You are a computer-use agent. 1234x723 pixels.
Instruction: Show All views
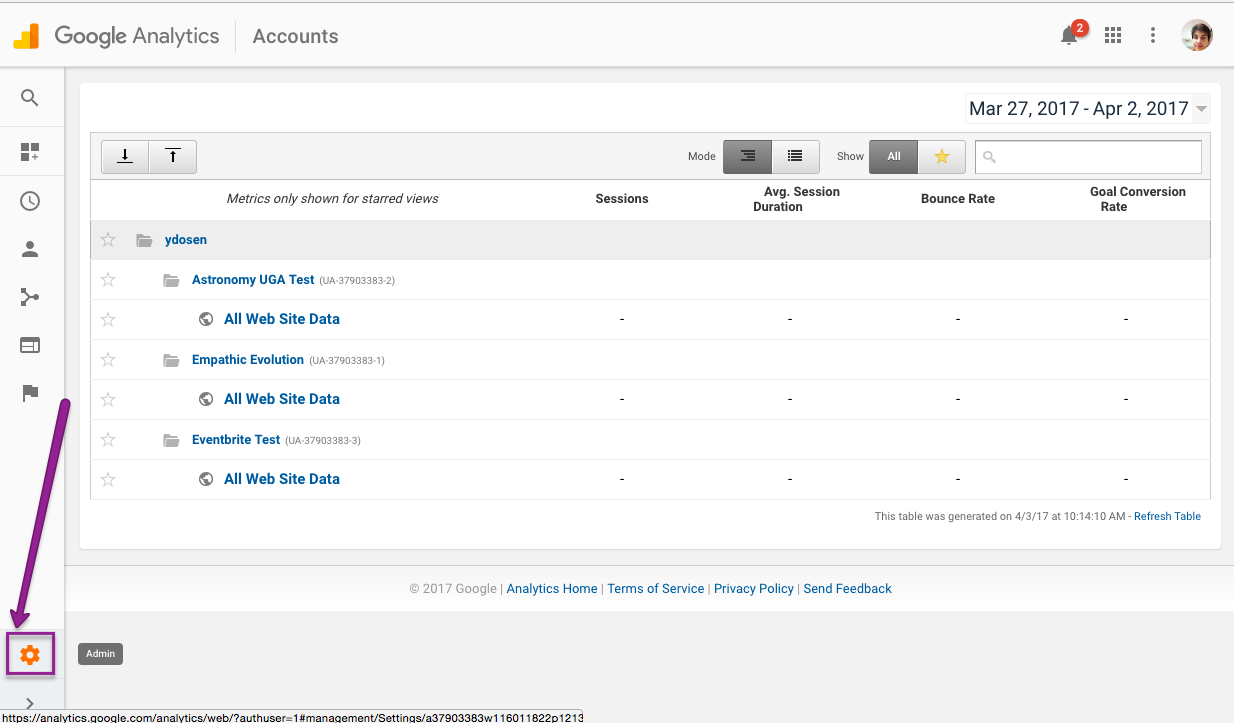pos(894,156)
